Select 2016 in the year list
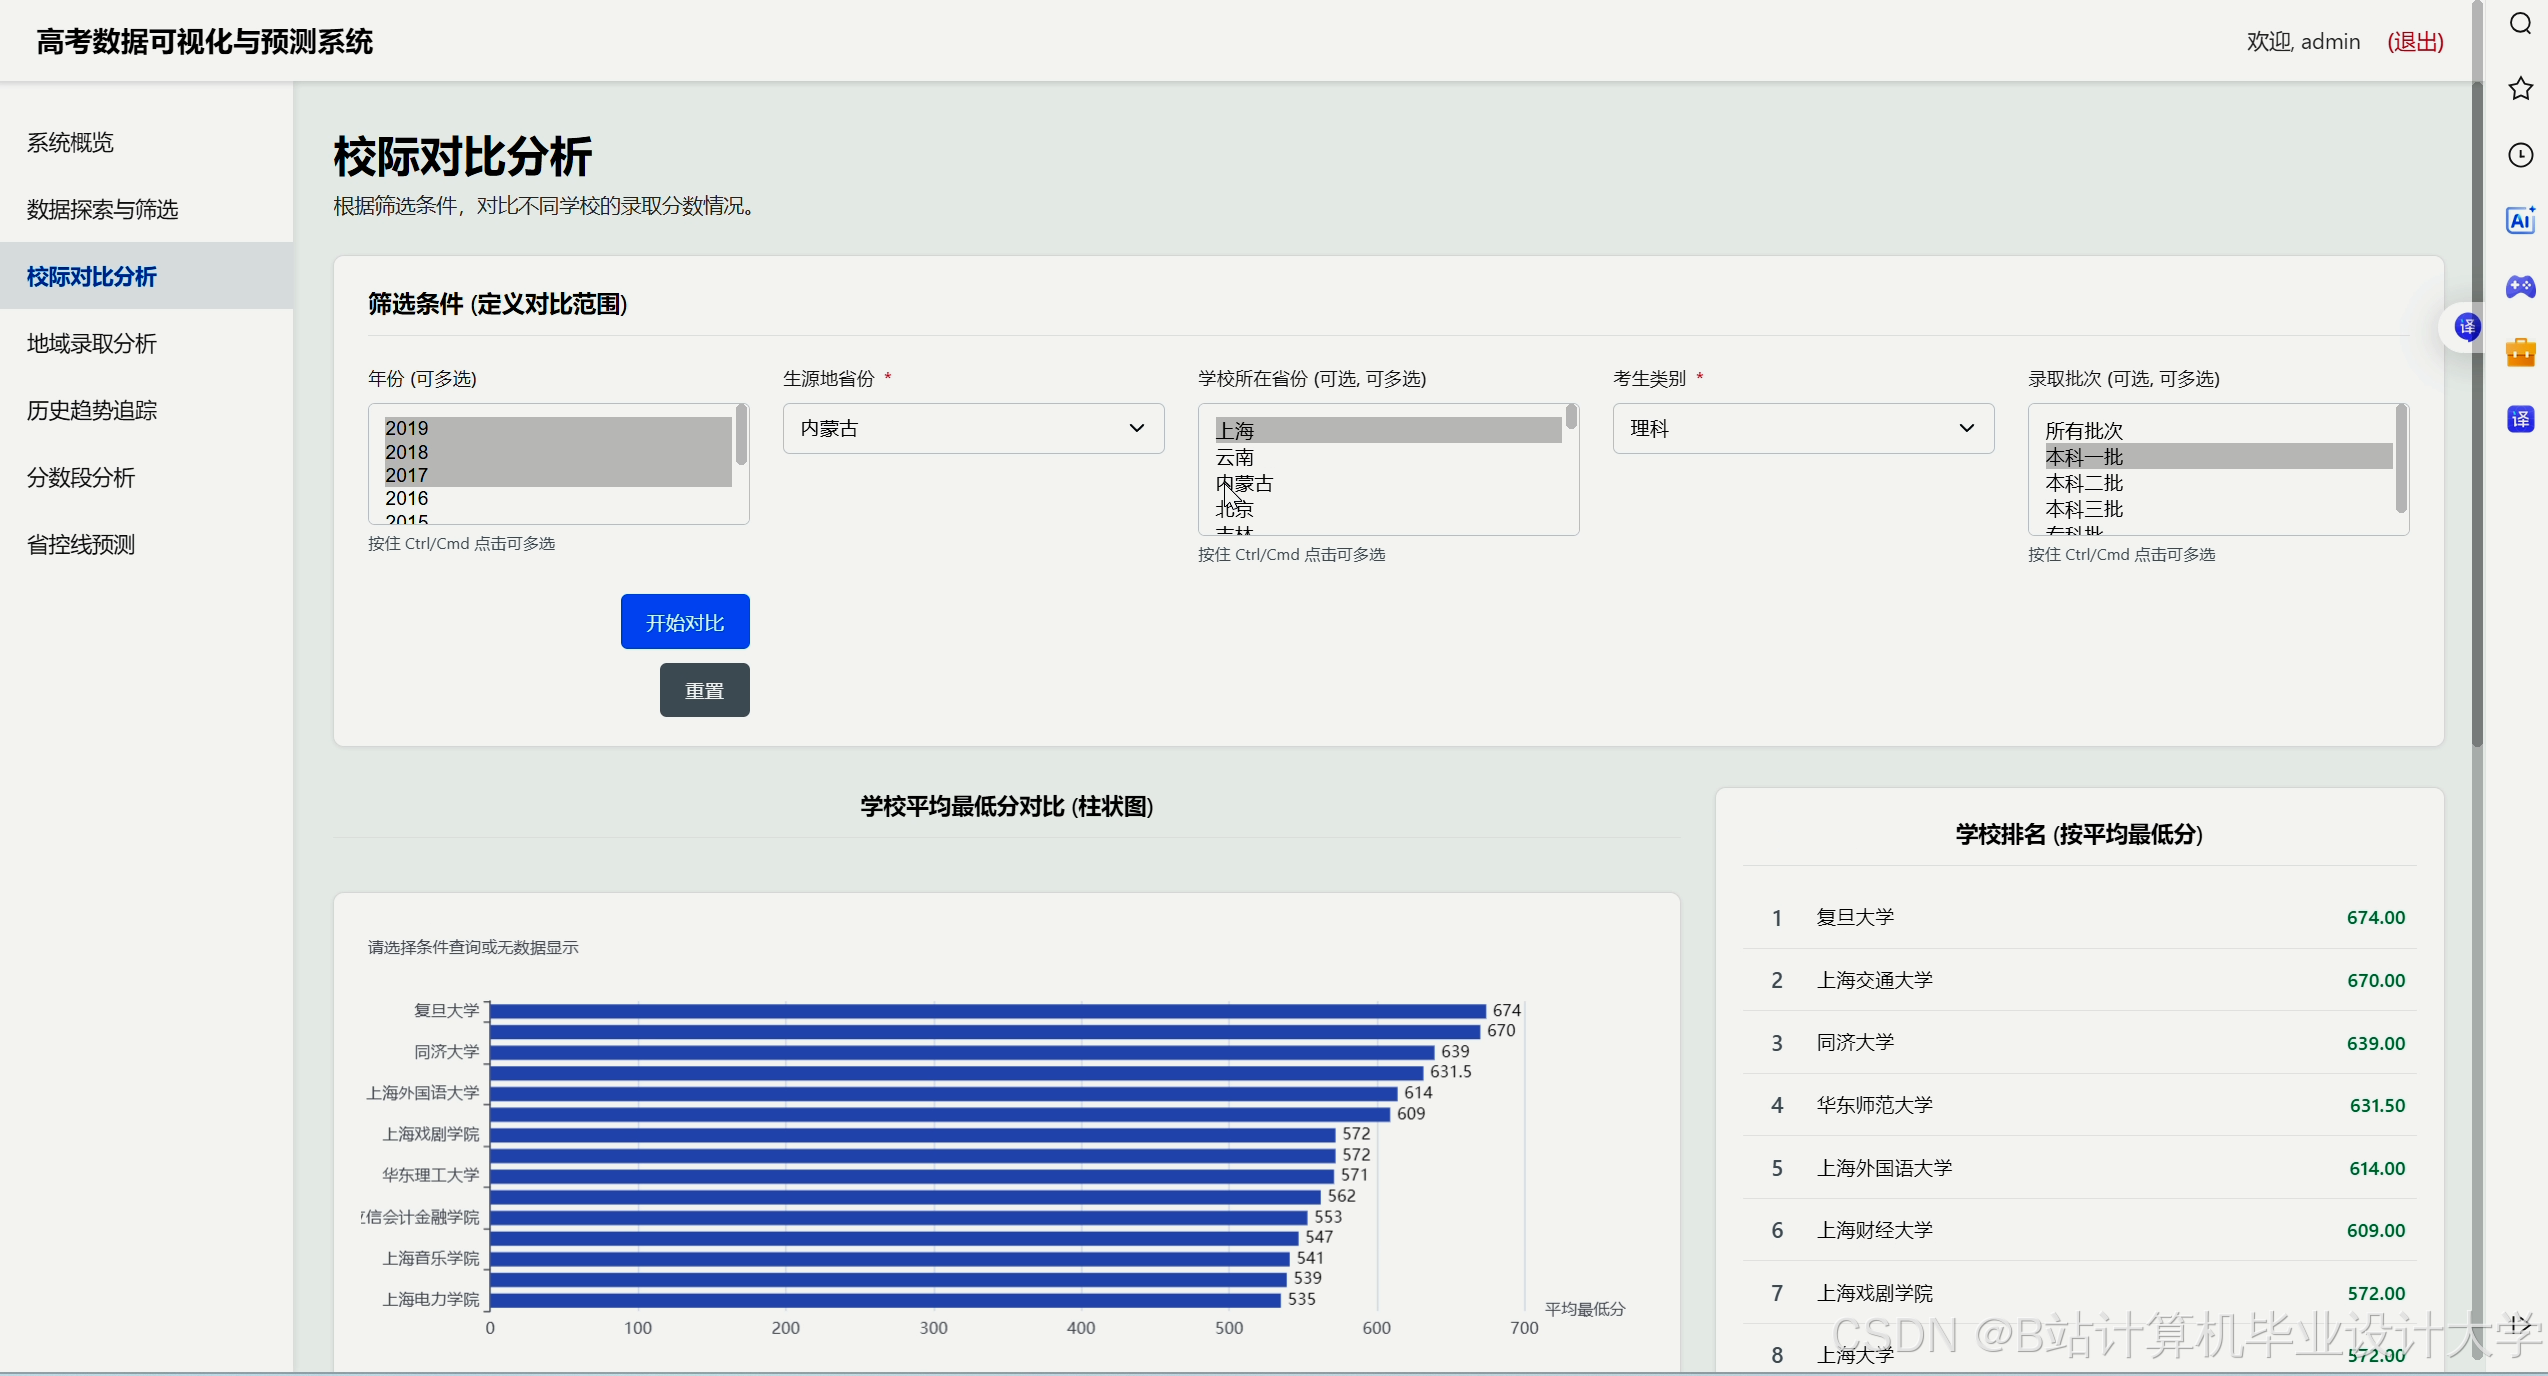 coord(407,498)
